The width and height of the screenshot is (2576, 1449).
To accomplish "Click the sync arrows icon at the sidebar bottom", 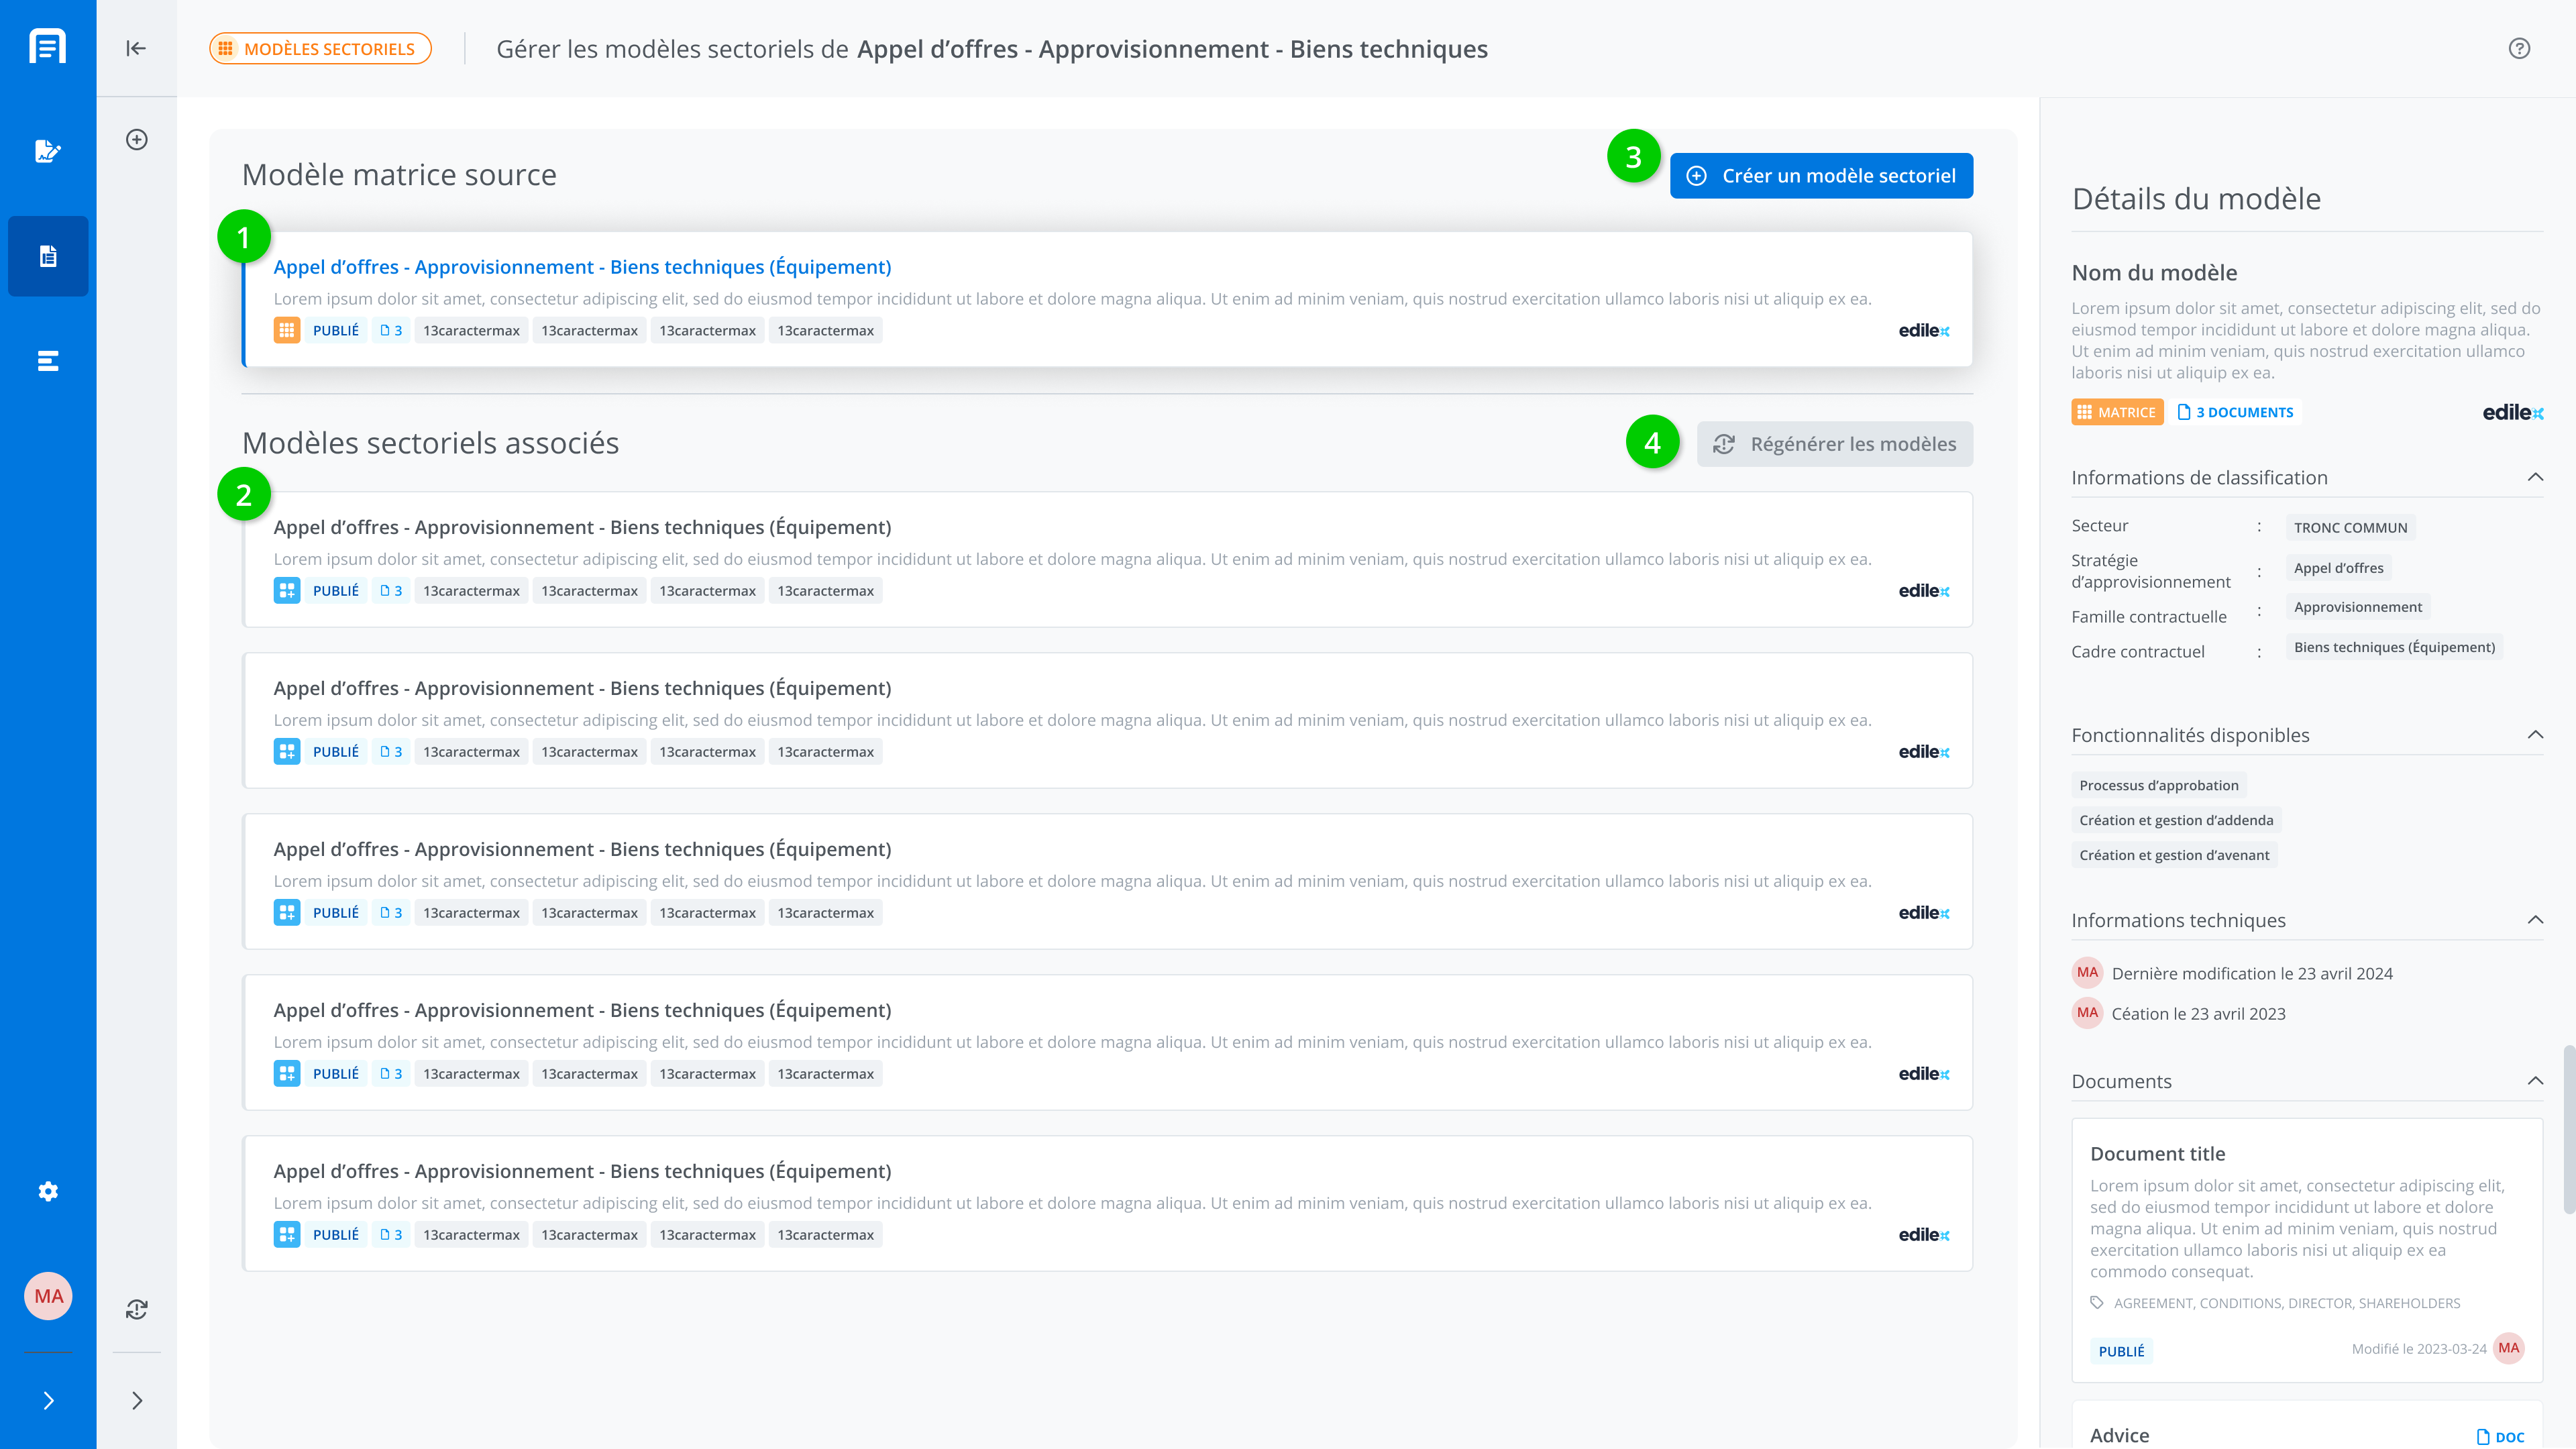I will (137, 1309).
